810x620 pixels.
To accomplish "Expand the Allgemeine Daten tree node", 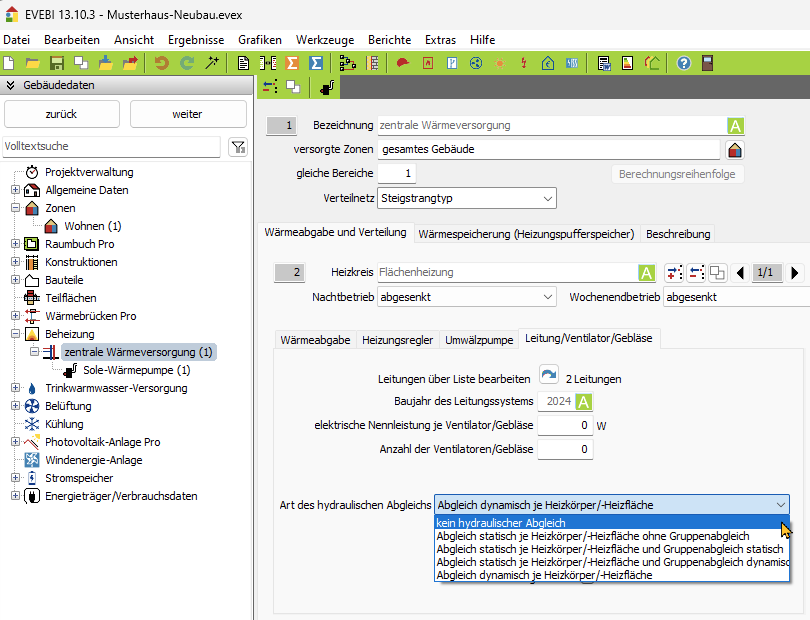I will (x=15, y=190).
